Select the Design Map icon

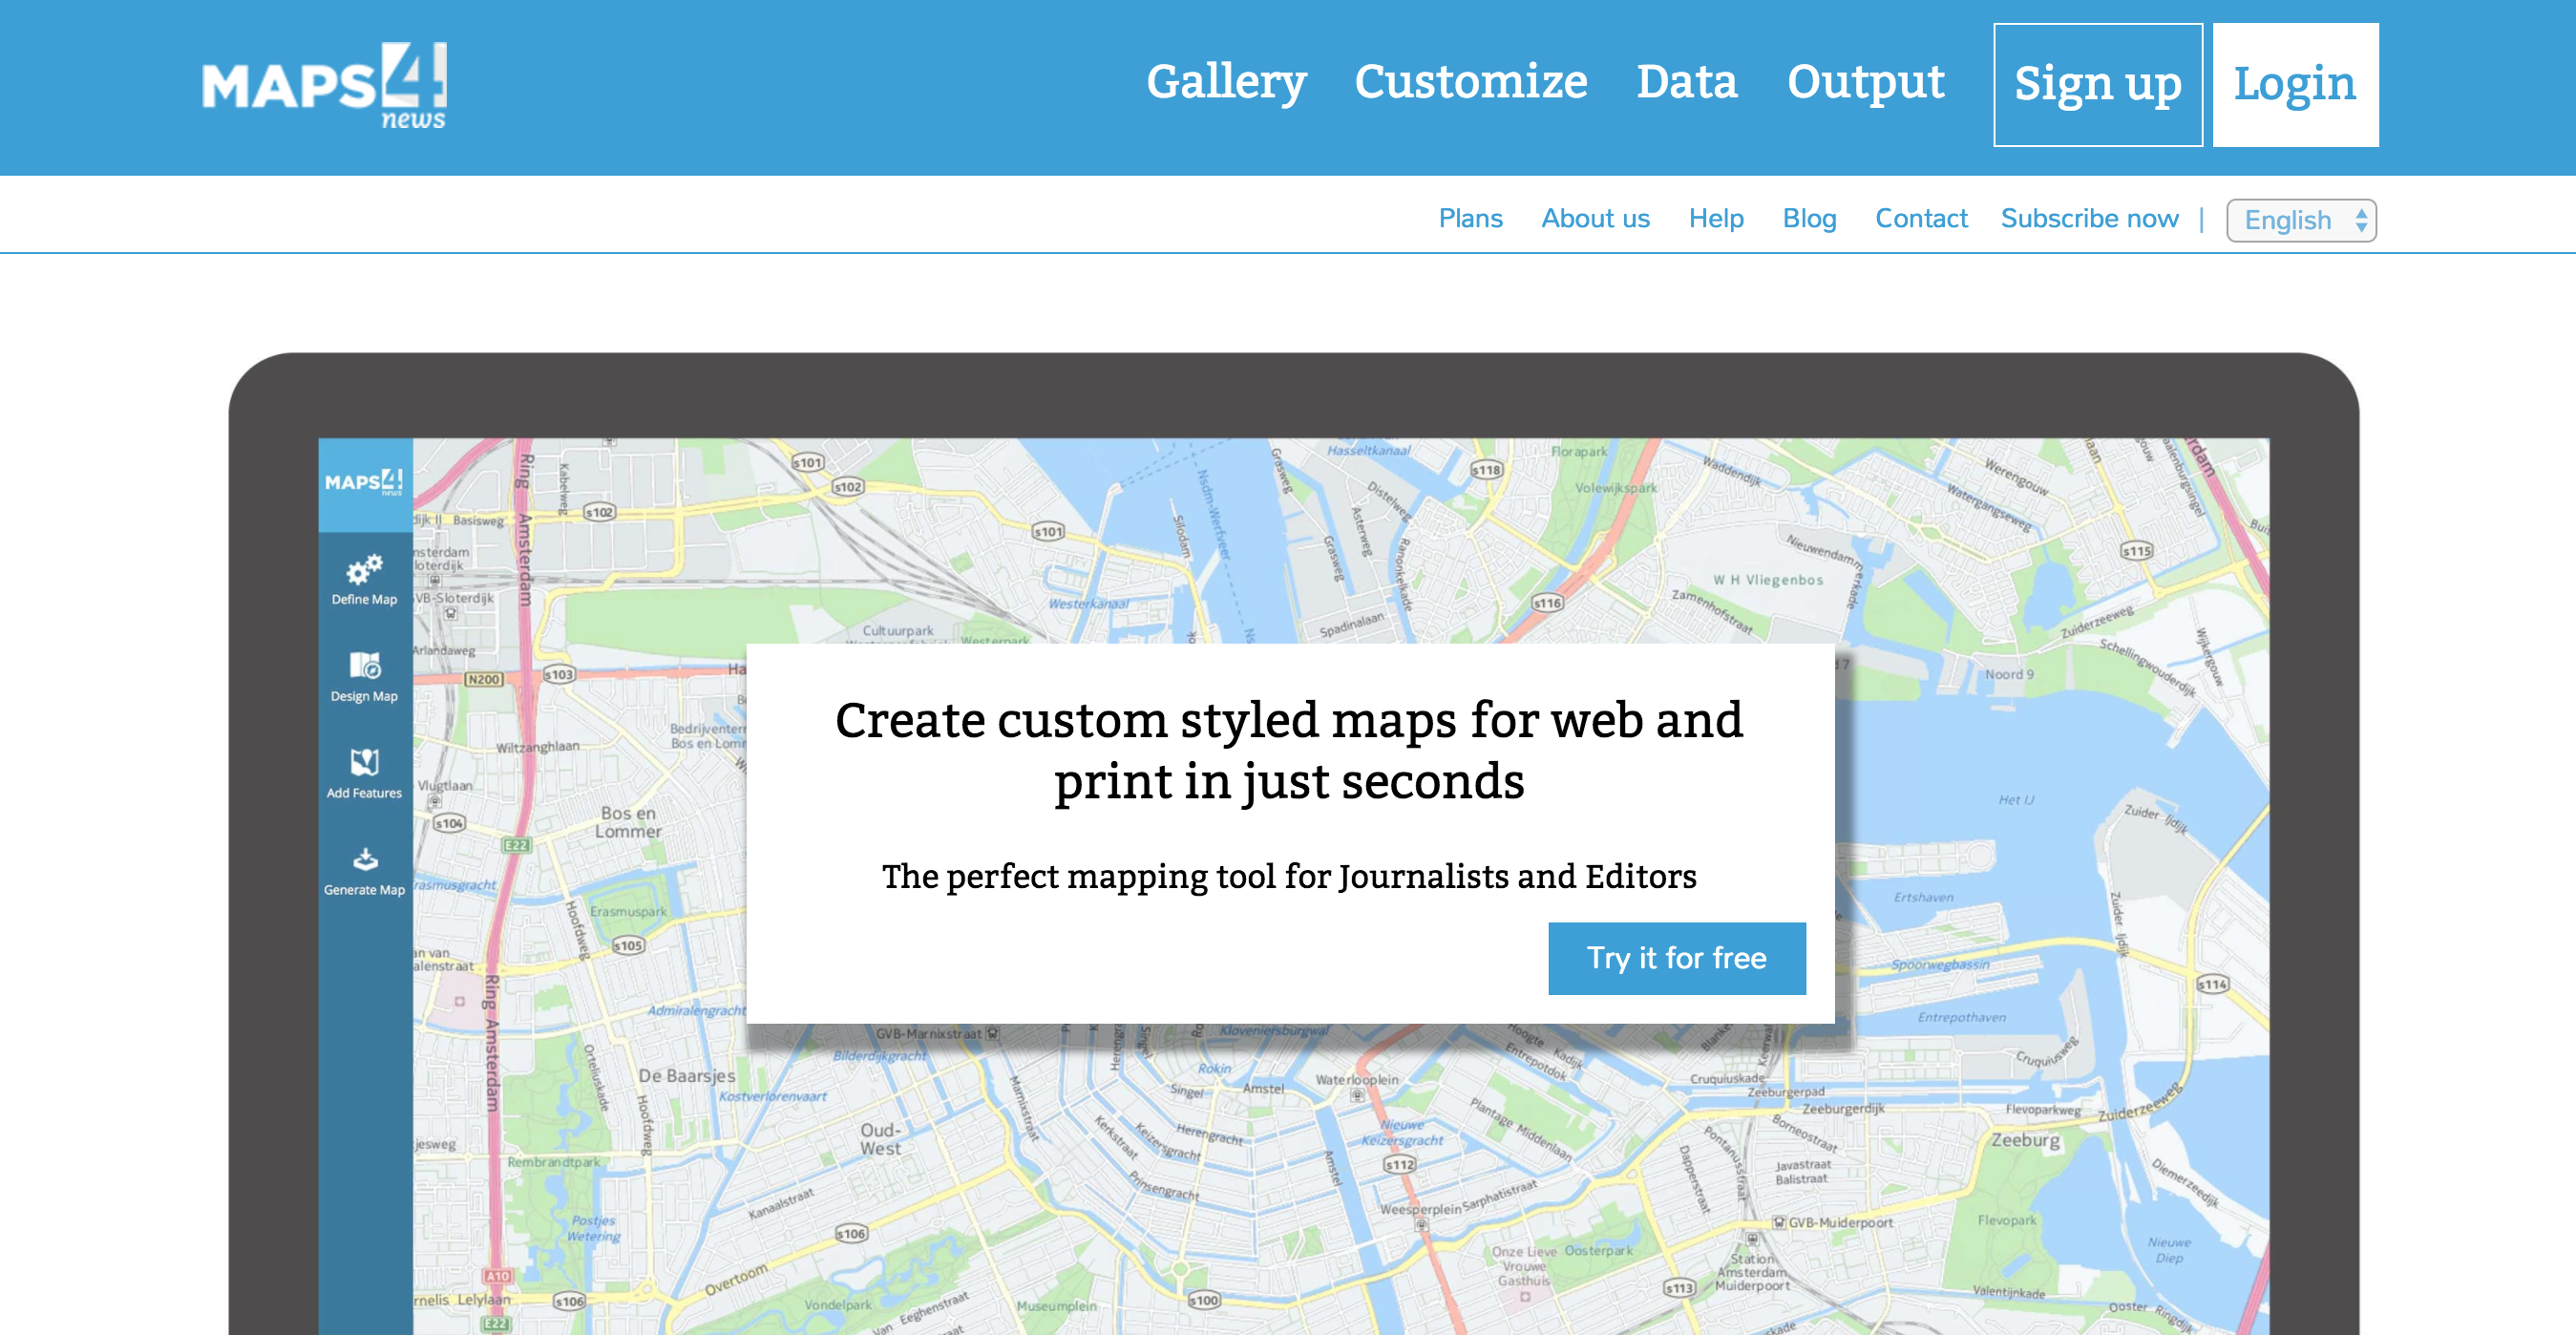[x=364, y=665]
